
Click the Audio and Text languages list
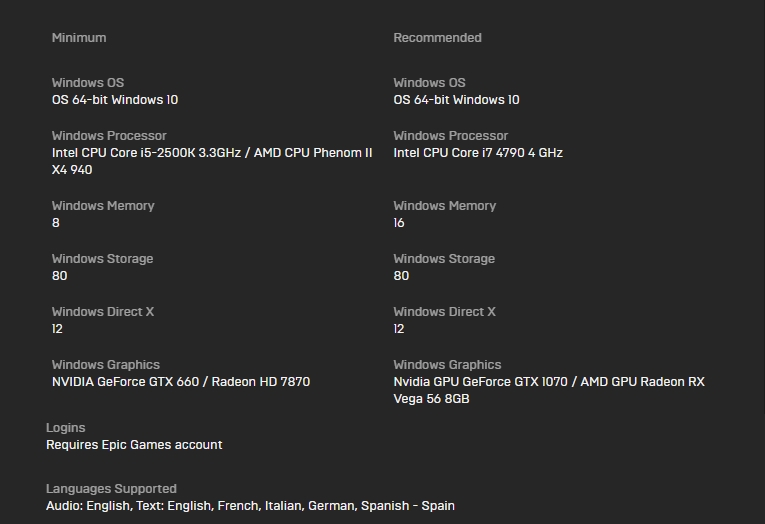(250, 505)
